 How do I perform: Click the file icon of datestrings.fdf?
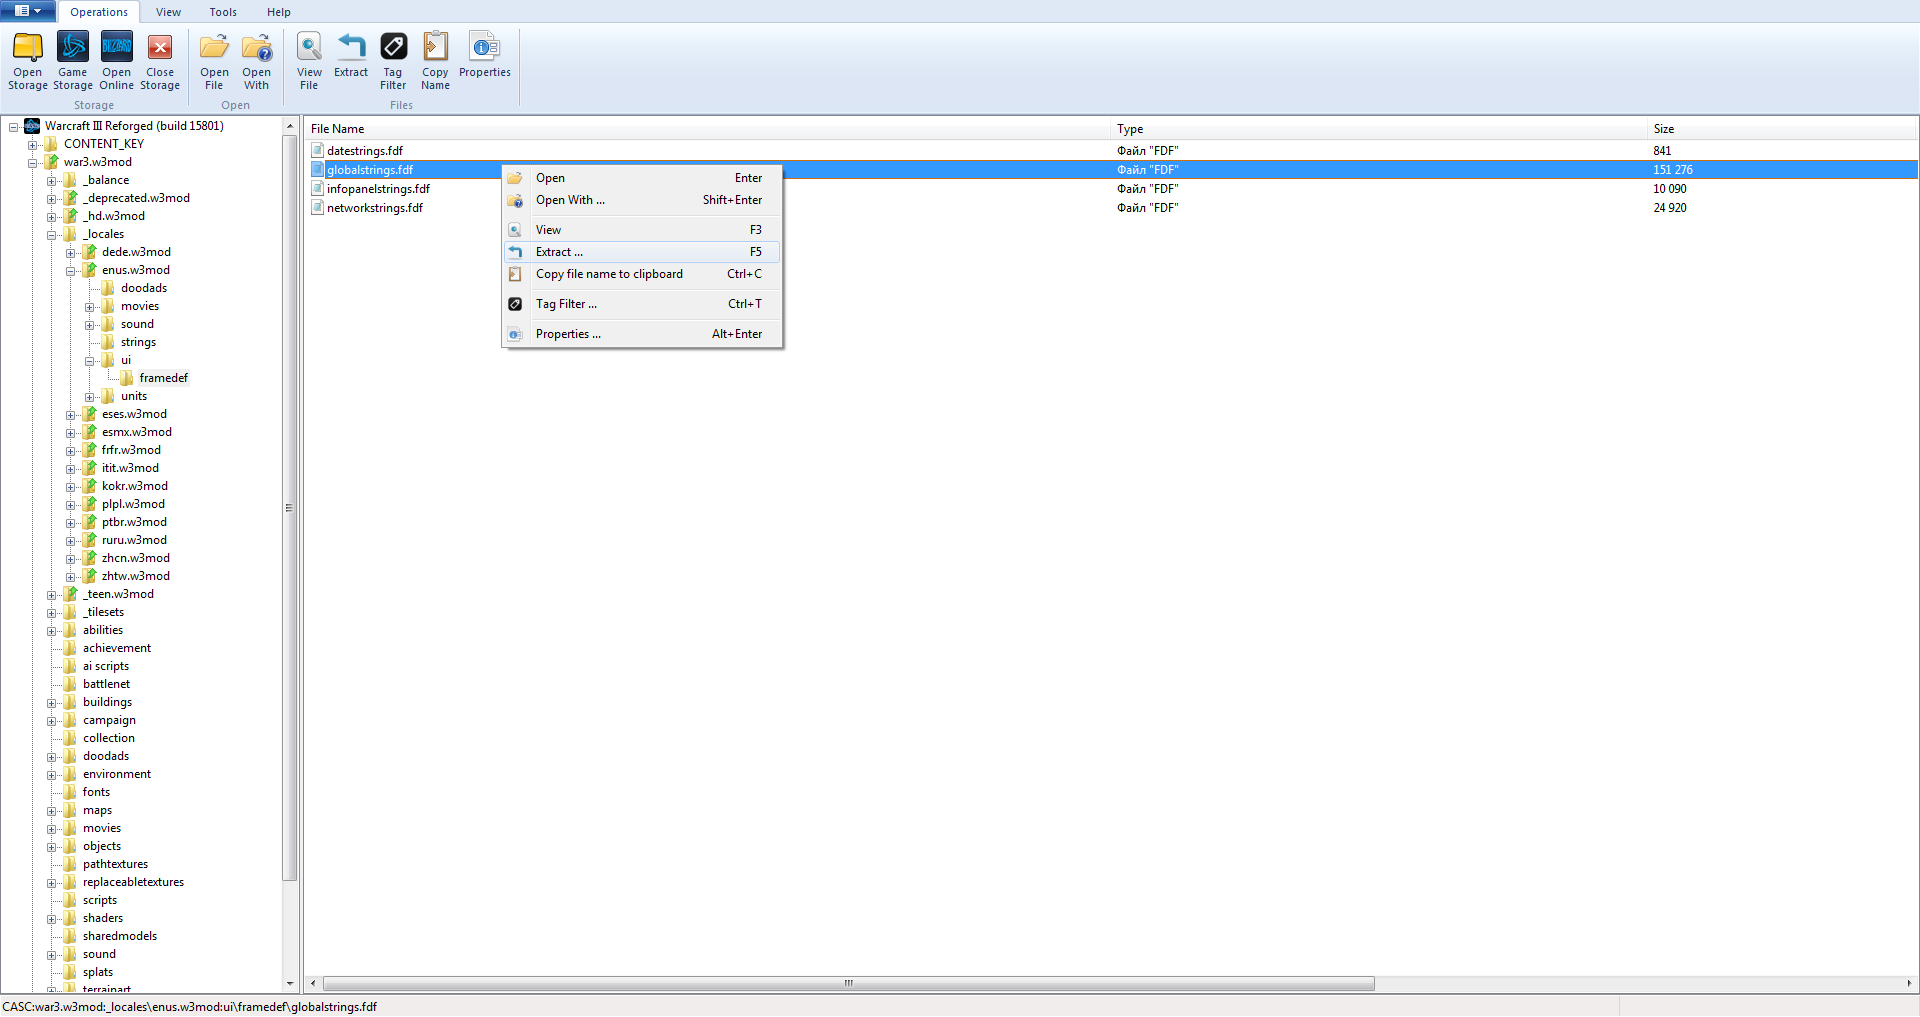317,151
